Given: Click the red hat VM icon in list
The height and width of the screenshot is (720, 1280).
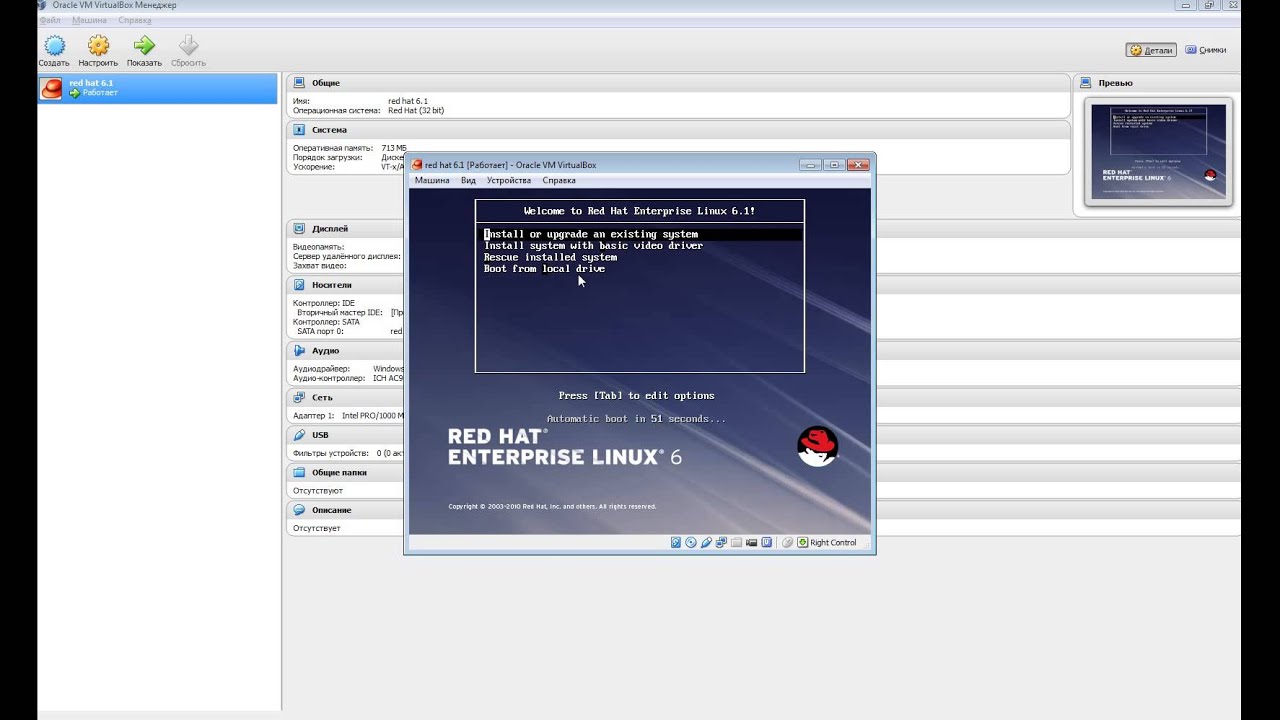Looking at the screenshot, I should coord(51,88).
